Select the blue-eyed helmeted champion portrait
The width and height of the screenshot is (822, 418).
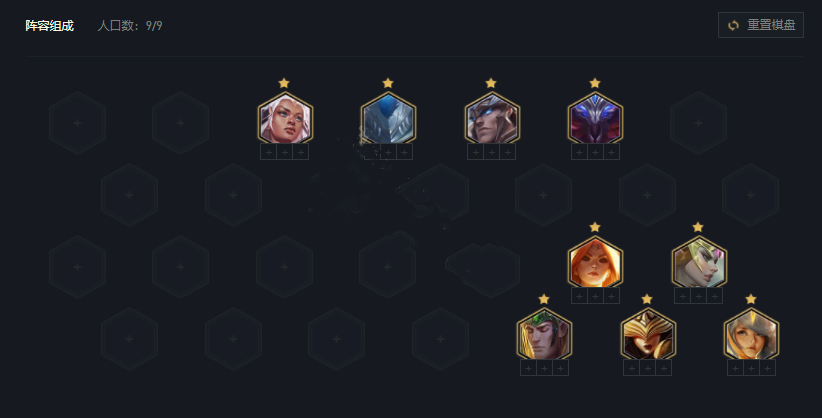(x=492, y=119)
